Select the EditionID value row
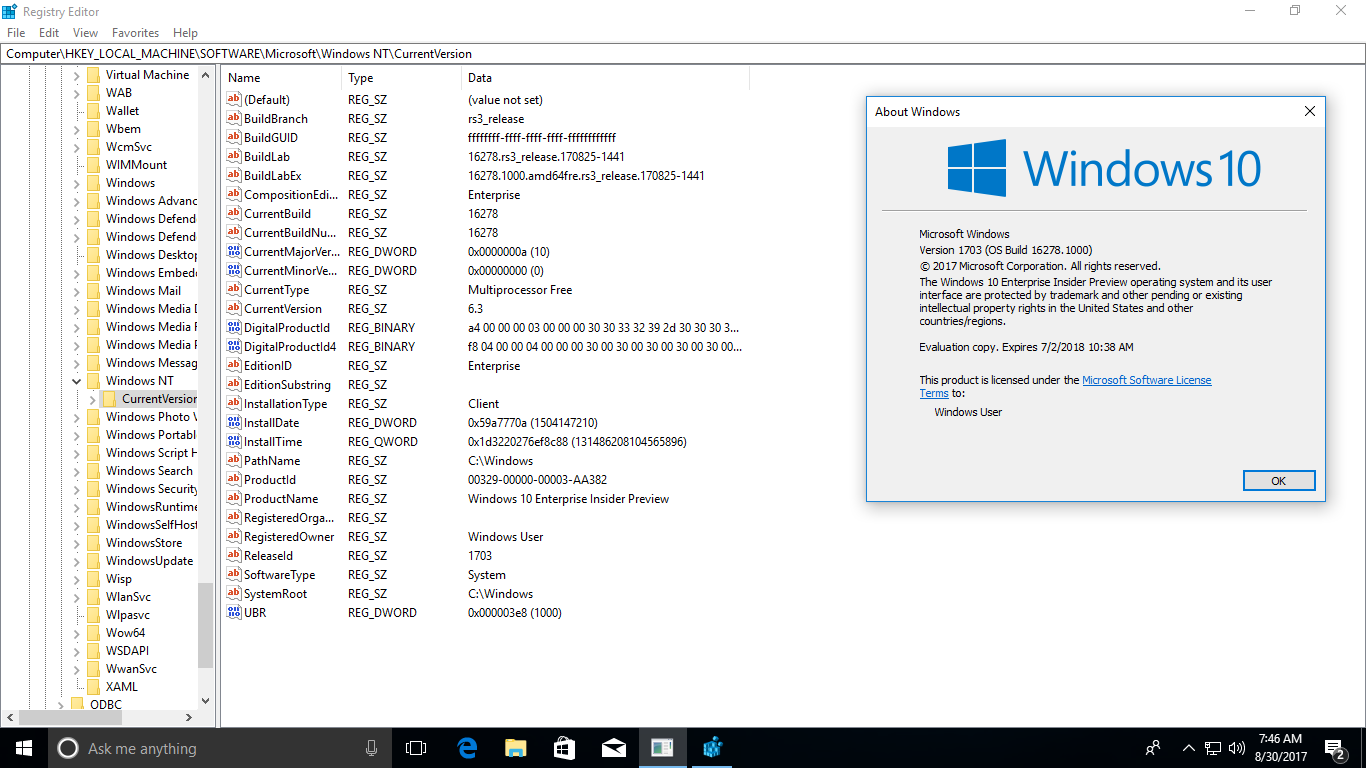 tap(484, 365)
